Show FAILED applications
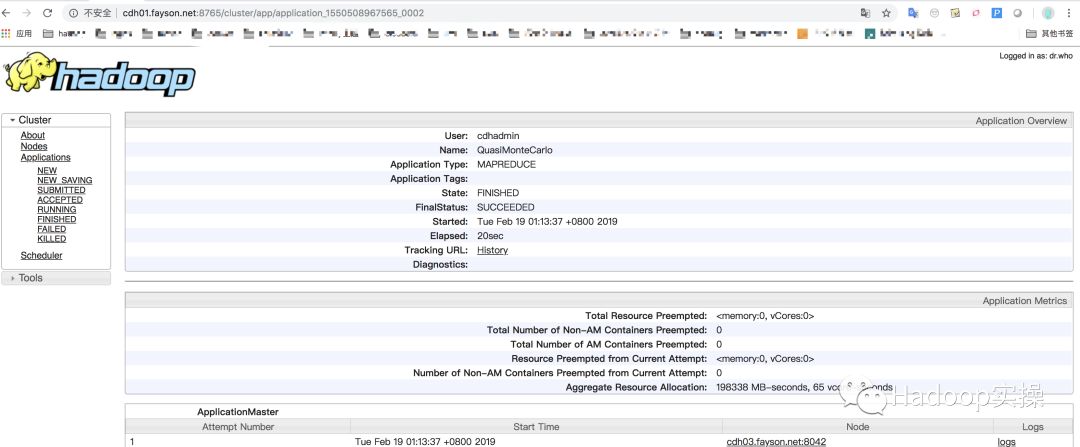Screen dimensions: 1080x447 pyautogui.click(x=52, y=229)
